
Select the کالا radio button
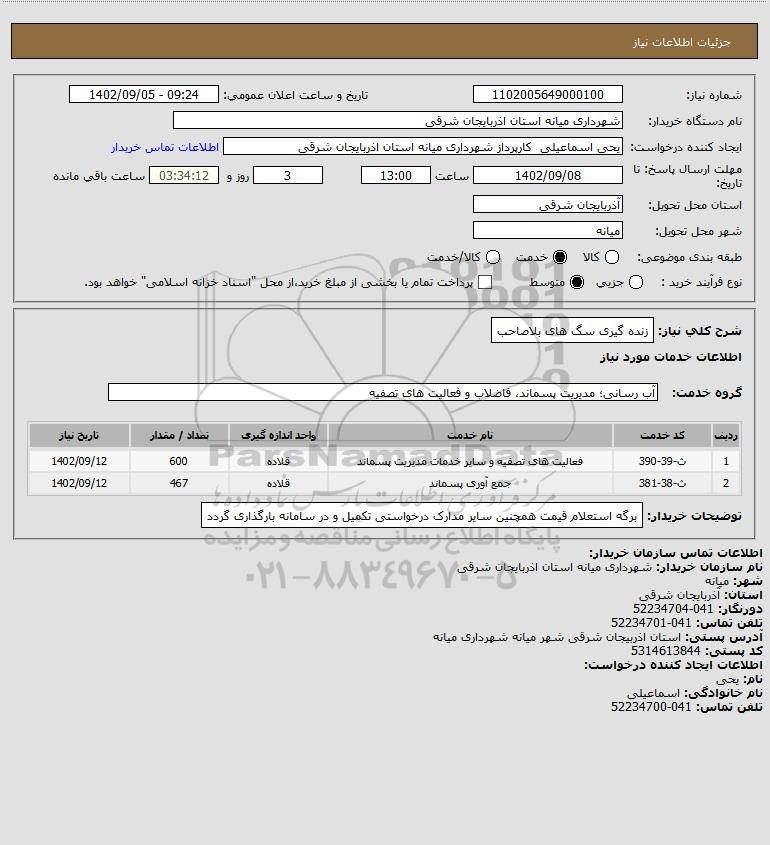coord(612,258)
